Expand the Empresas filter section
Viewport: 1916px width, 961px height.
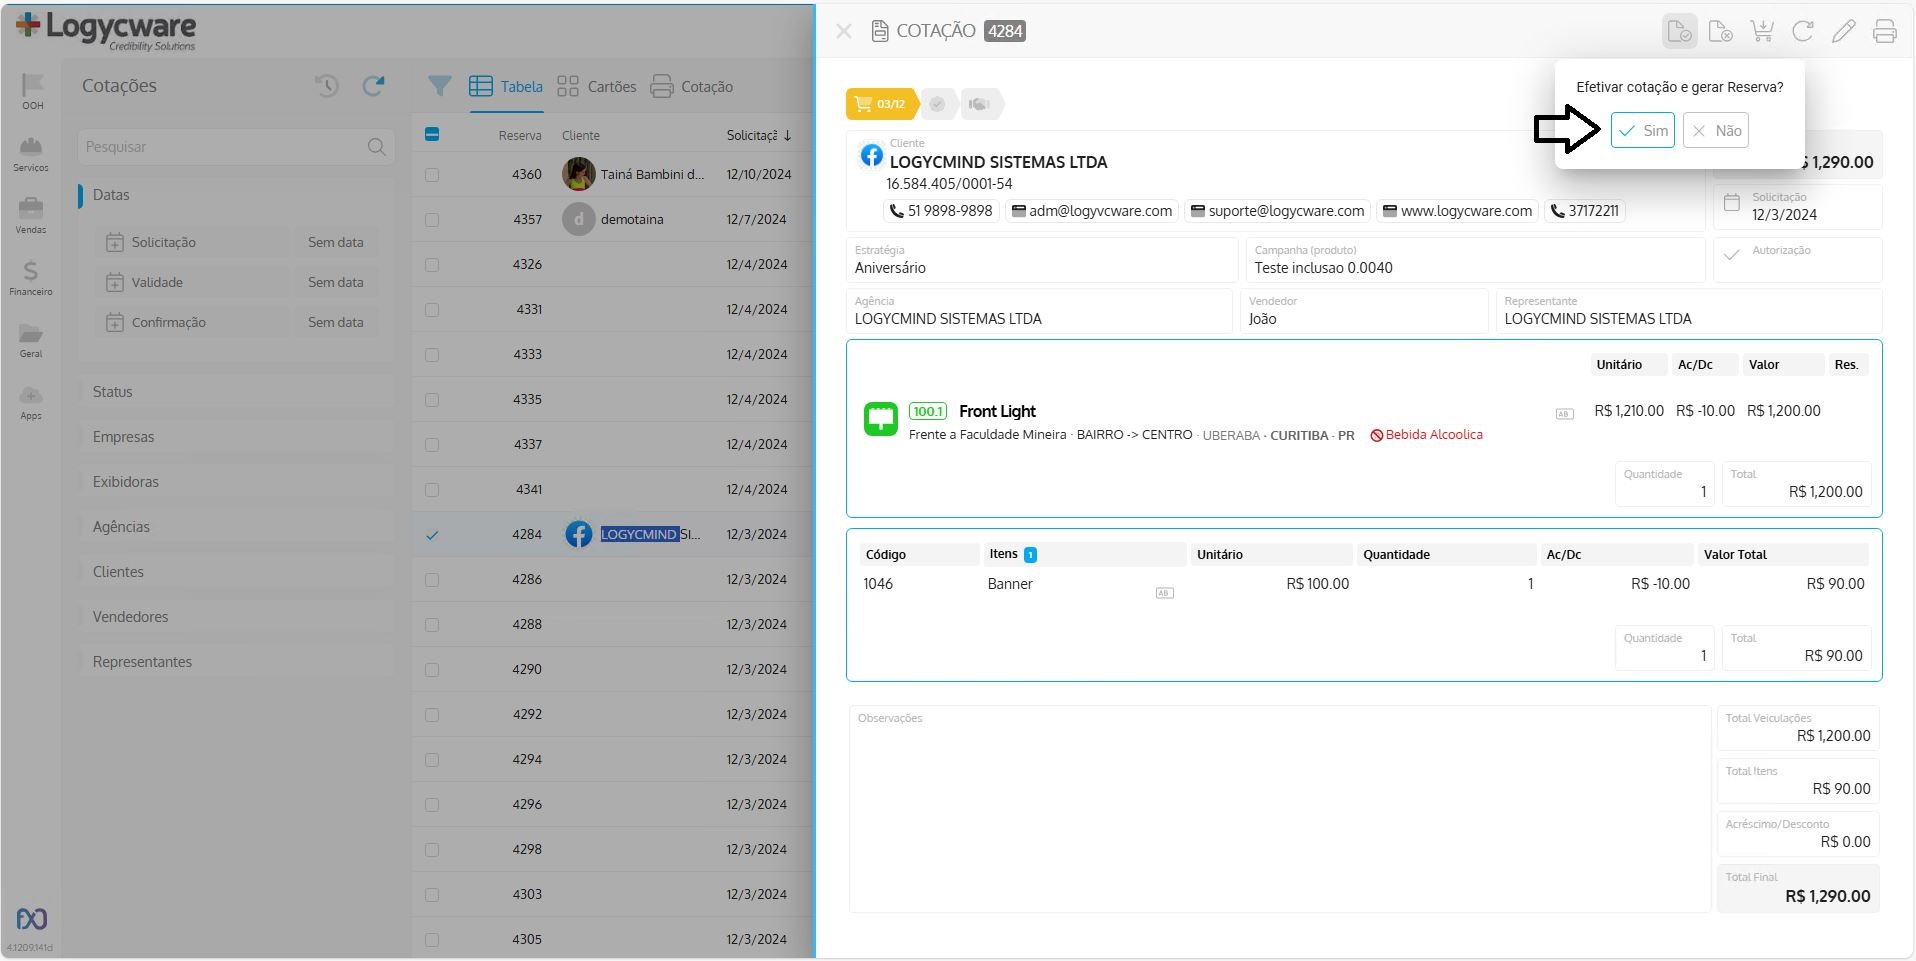tap(236, 437)
